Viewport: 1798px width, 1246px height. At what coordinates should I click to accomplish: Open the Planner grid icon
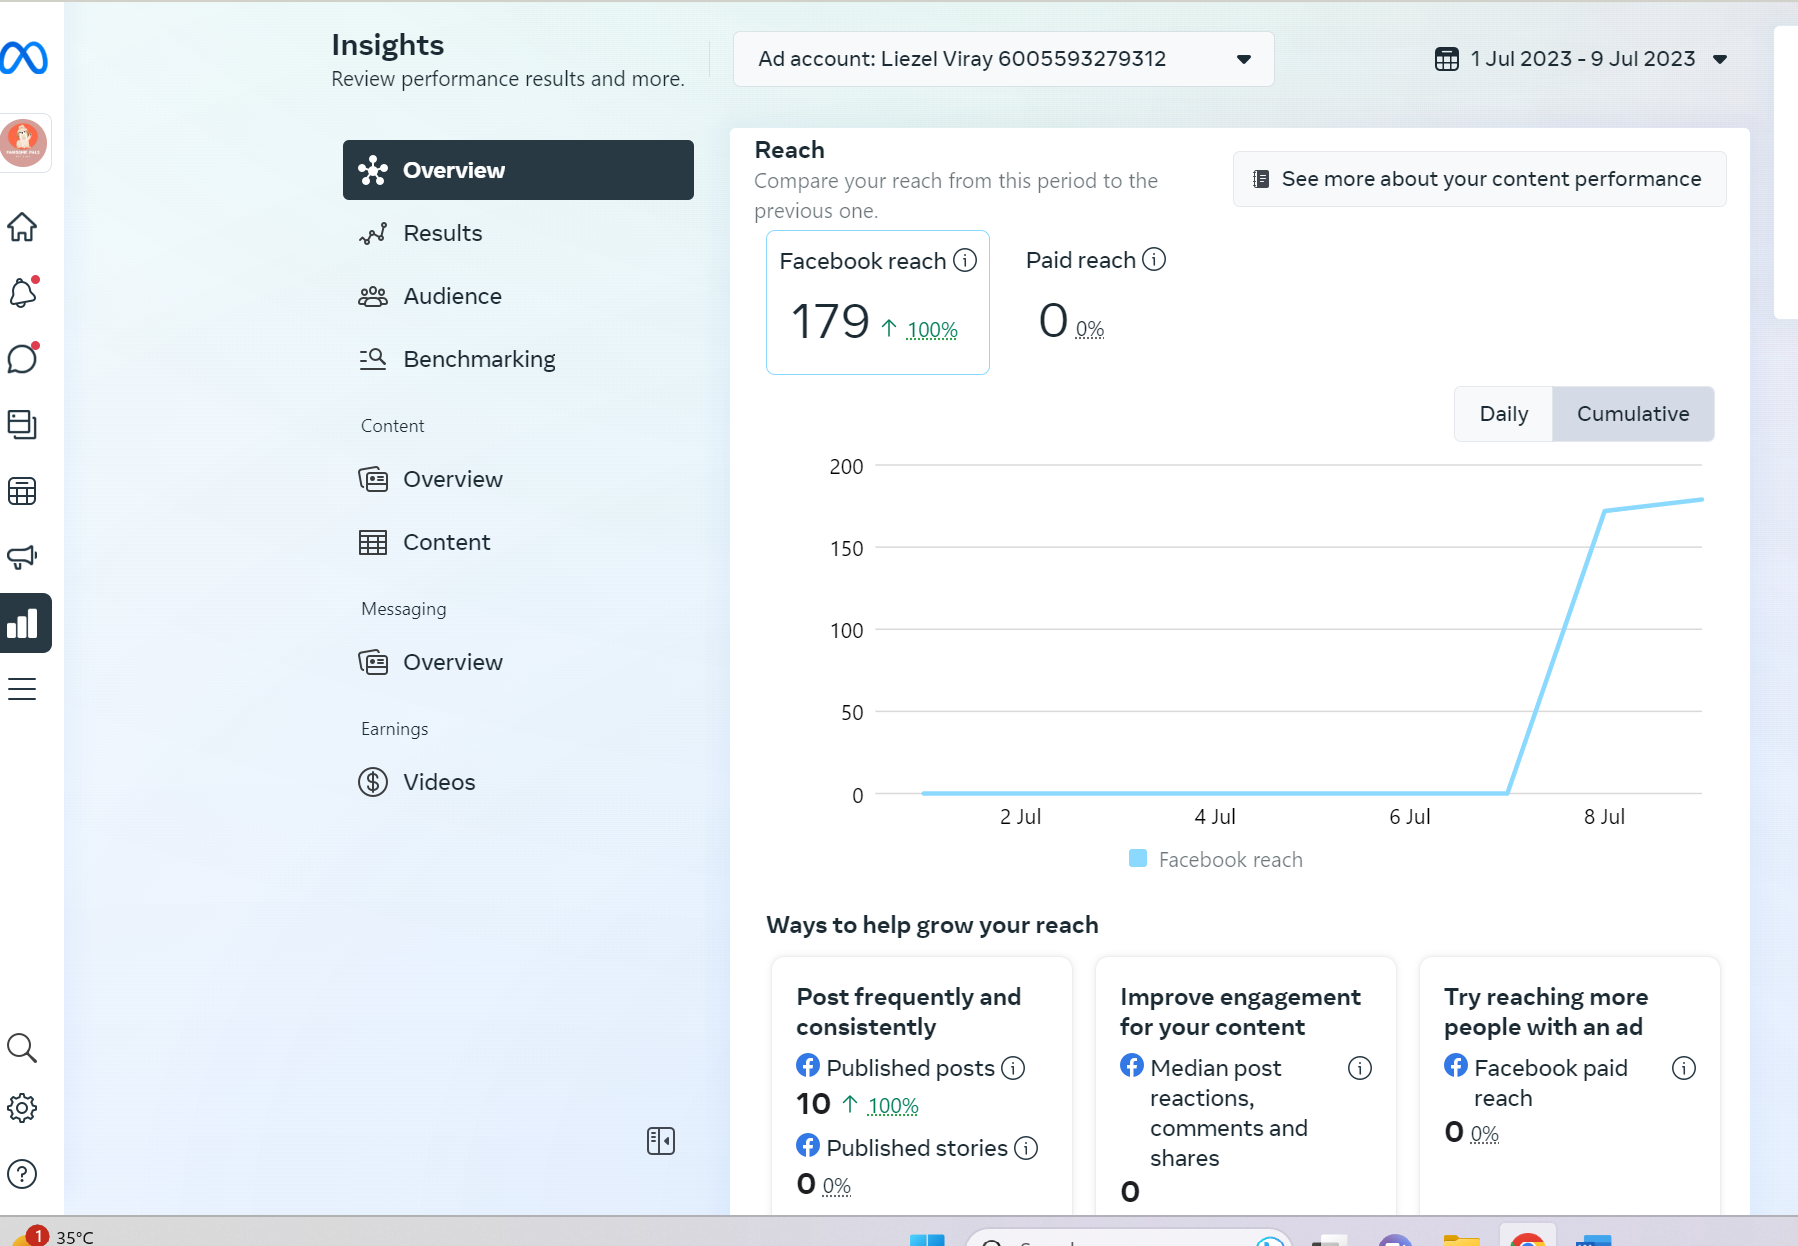tap(22, 491)
